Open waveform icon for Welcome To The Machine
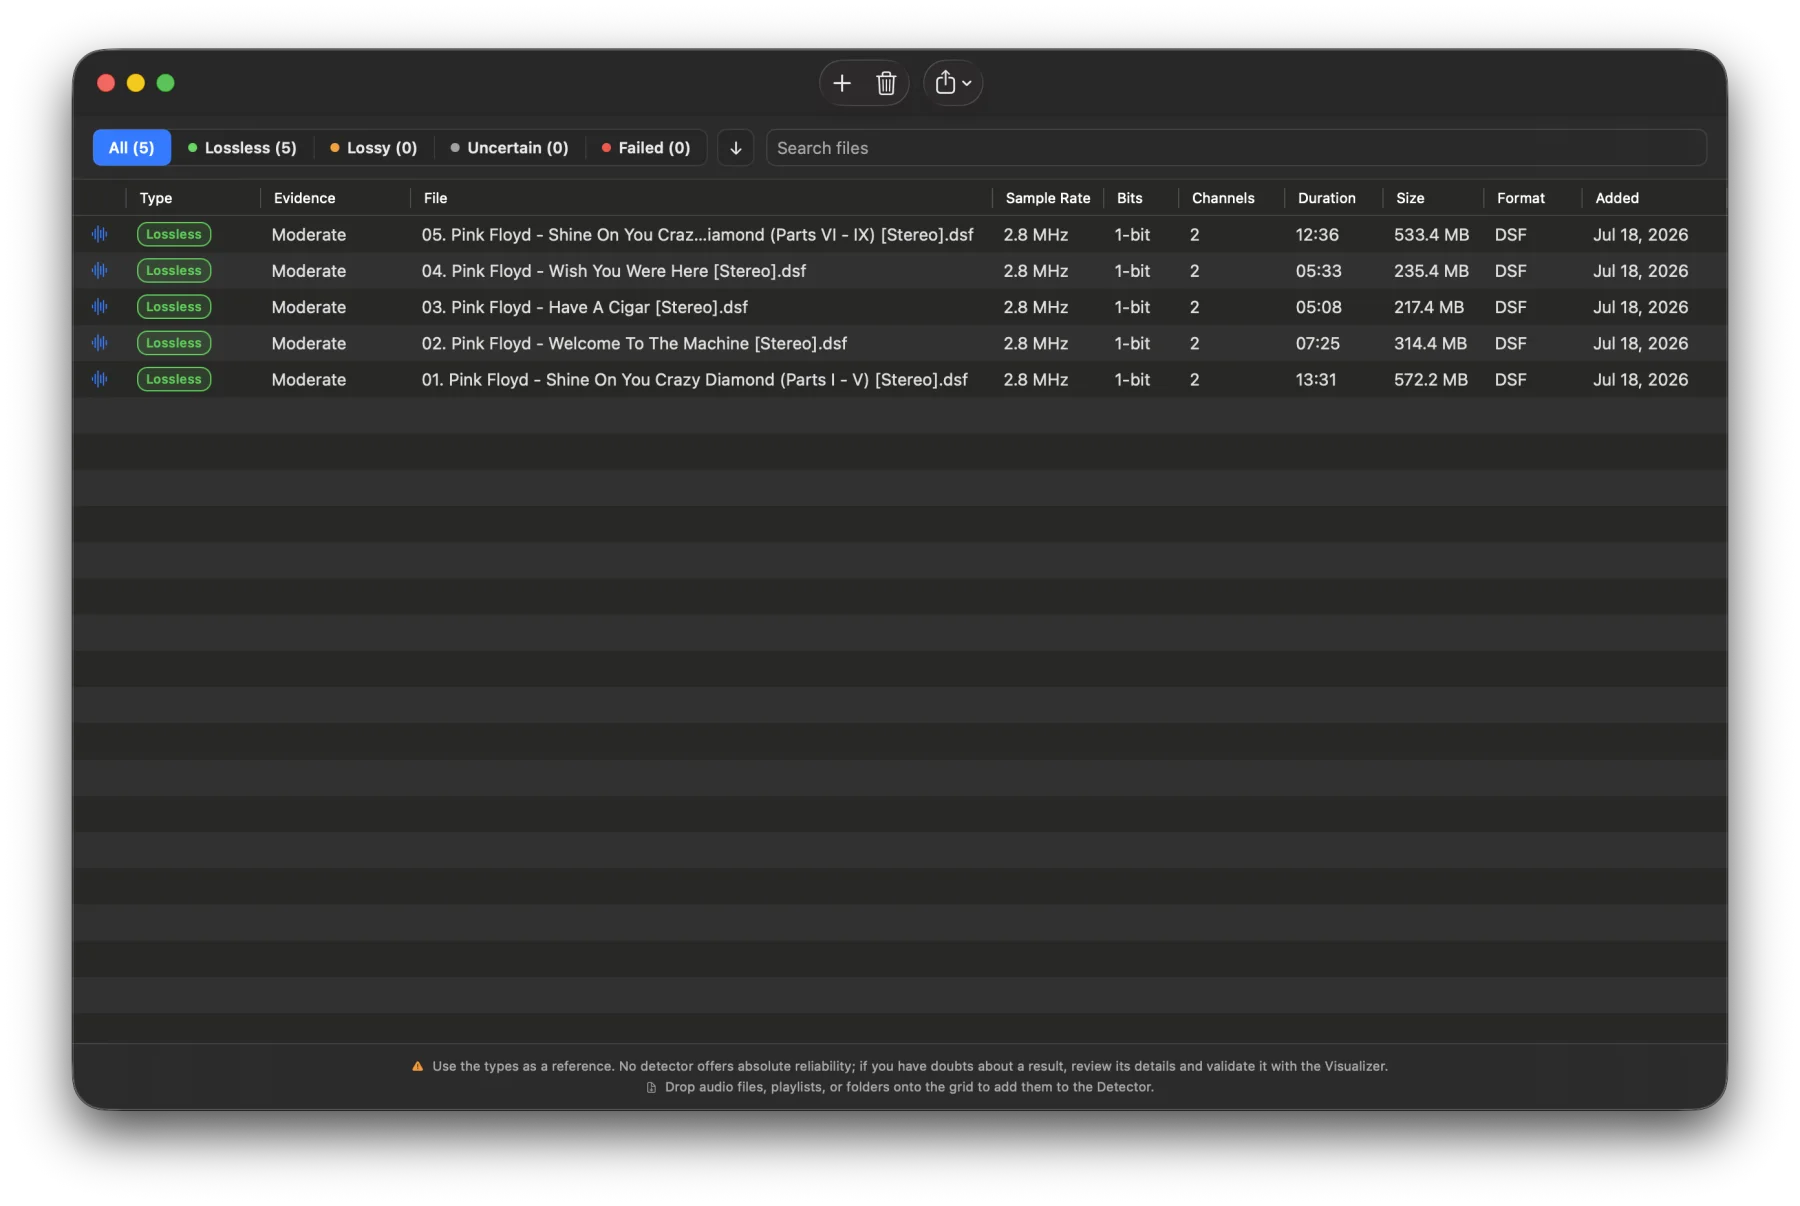1800x1206 pixels. coord(100,343)
